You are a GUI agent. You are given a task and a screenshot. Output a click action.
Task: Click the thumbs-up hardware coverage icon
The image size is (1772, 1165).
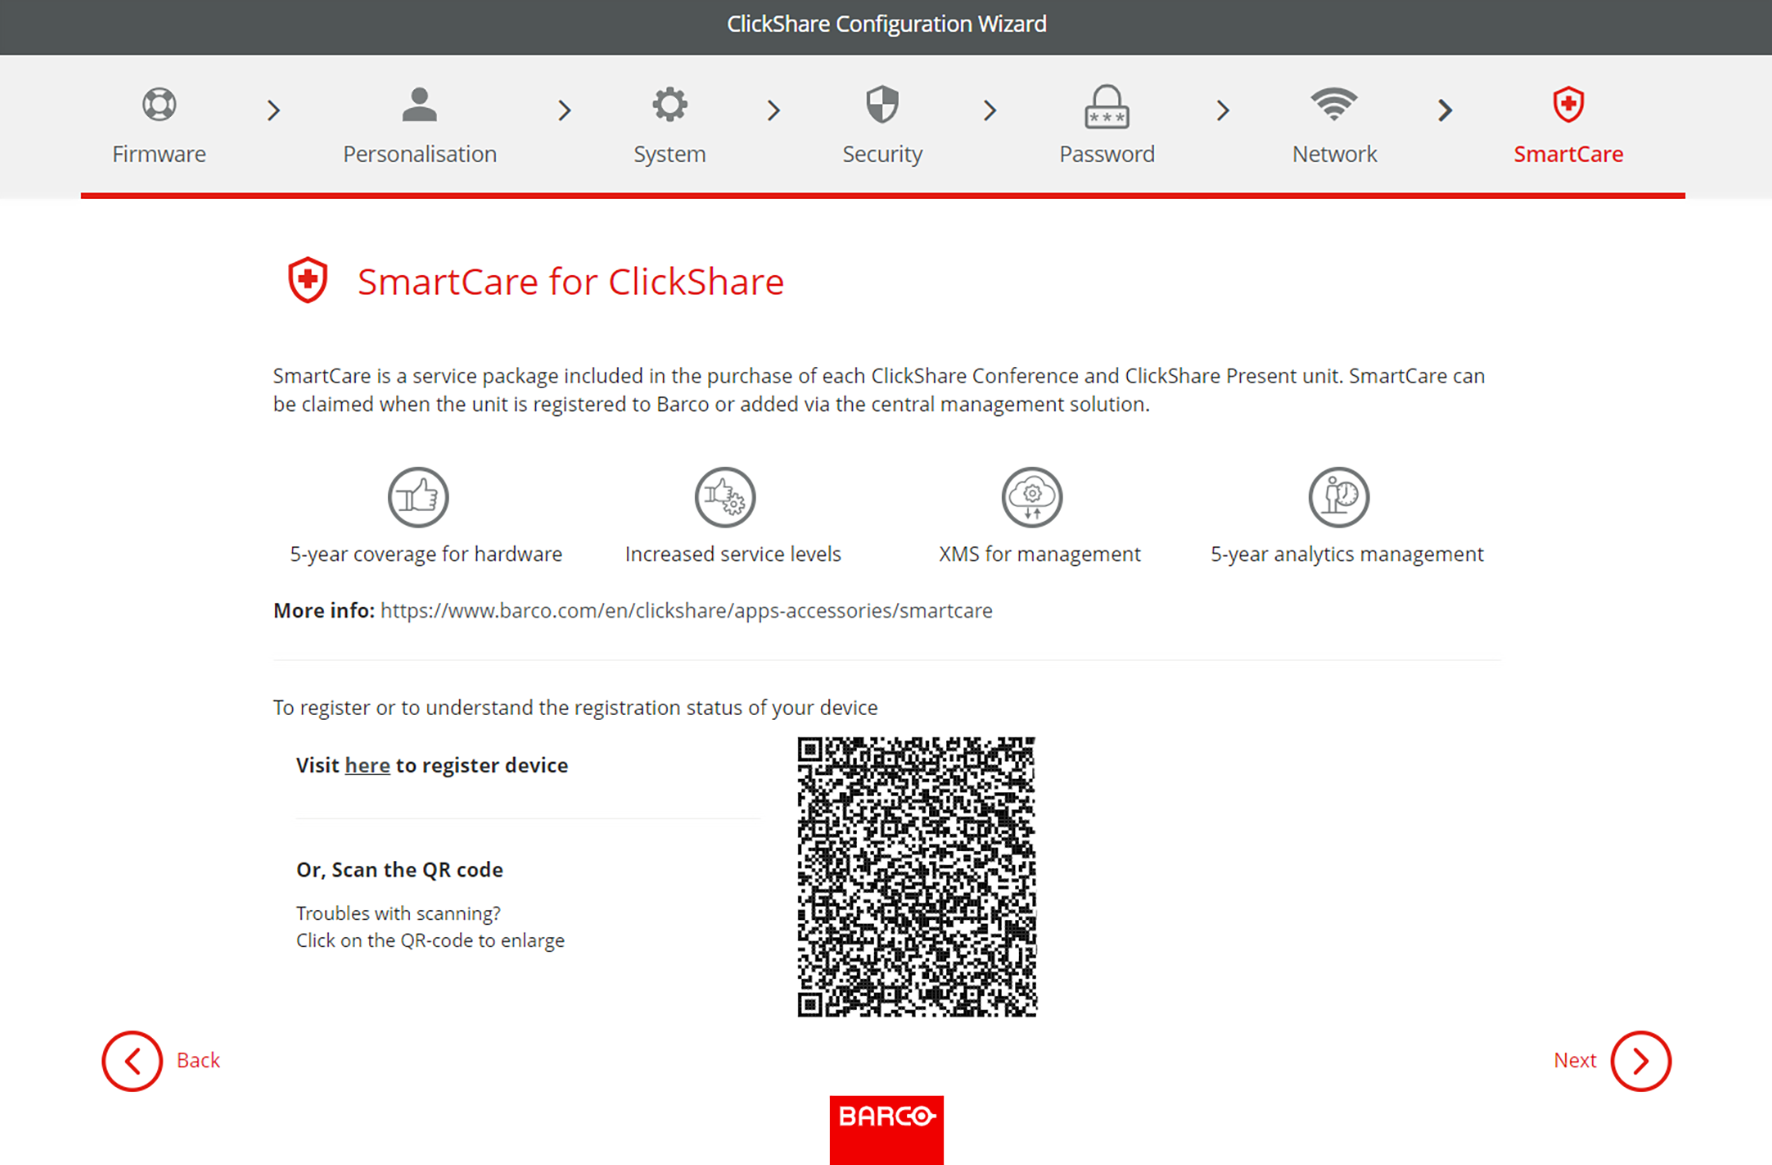point(418,497)
